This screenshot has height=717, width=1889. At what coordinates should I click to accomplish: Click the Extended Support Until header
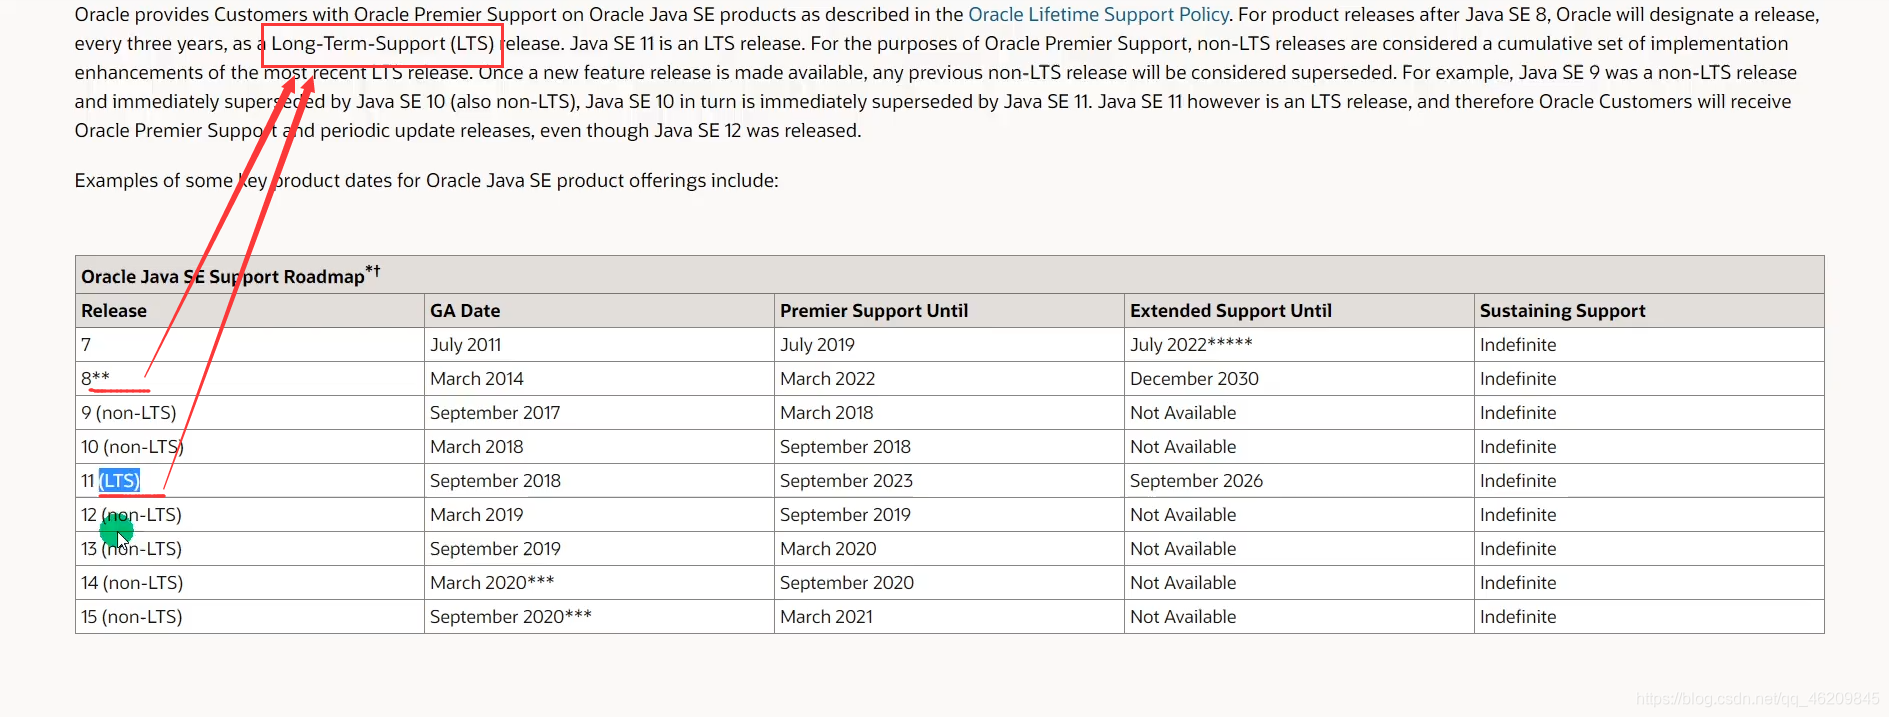(x=1230, y=311)
